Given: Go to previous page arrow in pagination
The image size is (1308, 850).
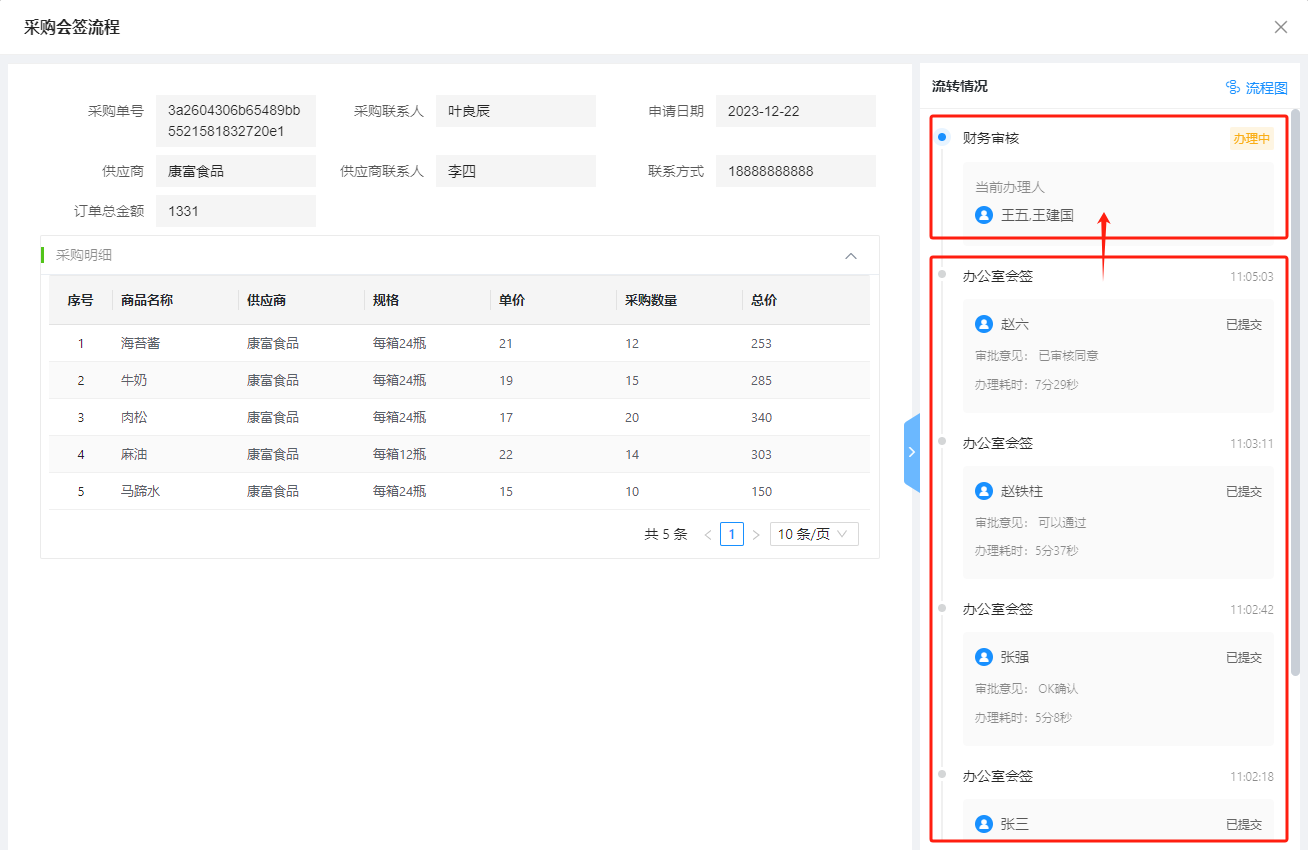Looking at the screenshot, I should pyautogui.click(x=708, y=535).
